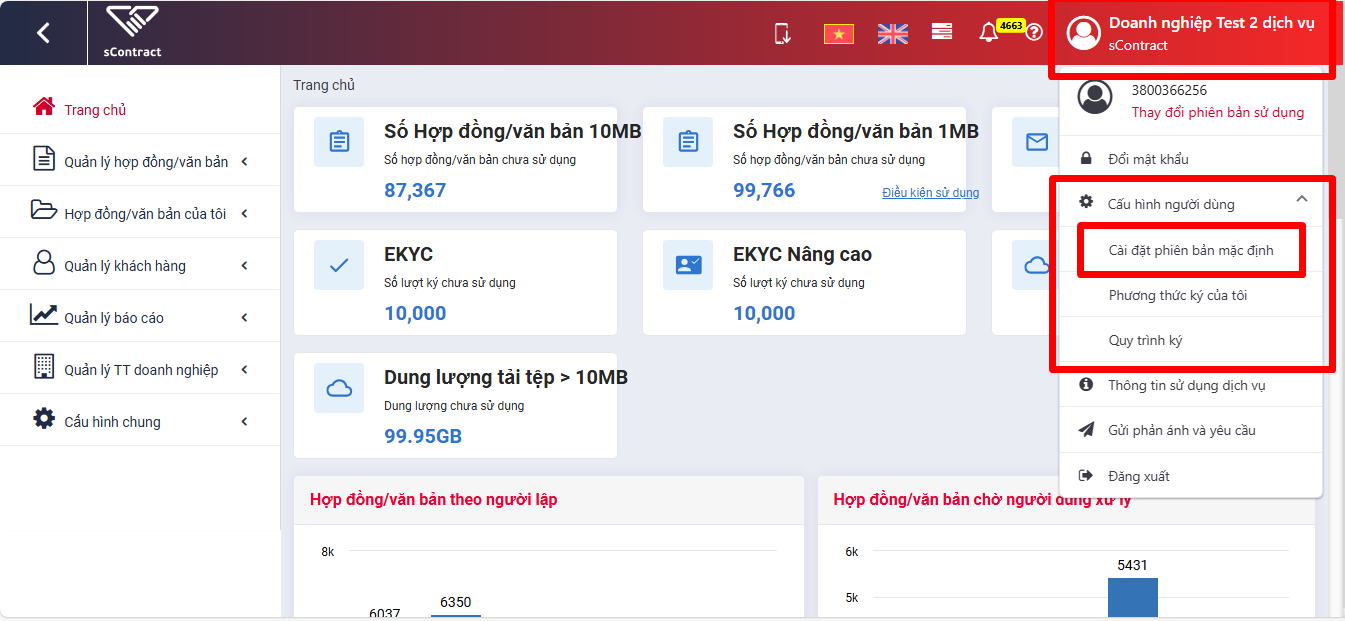Open Thông tin sử dụng dịch vụ
This screenshot has width=1345, height=621.
pyautogui.click(x=1191, y=385)
